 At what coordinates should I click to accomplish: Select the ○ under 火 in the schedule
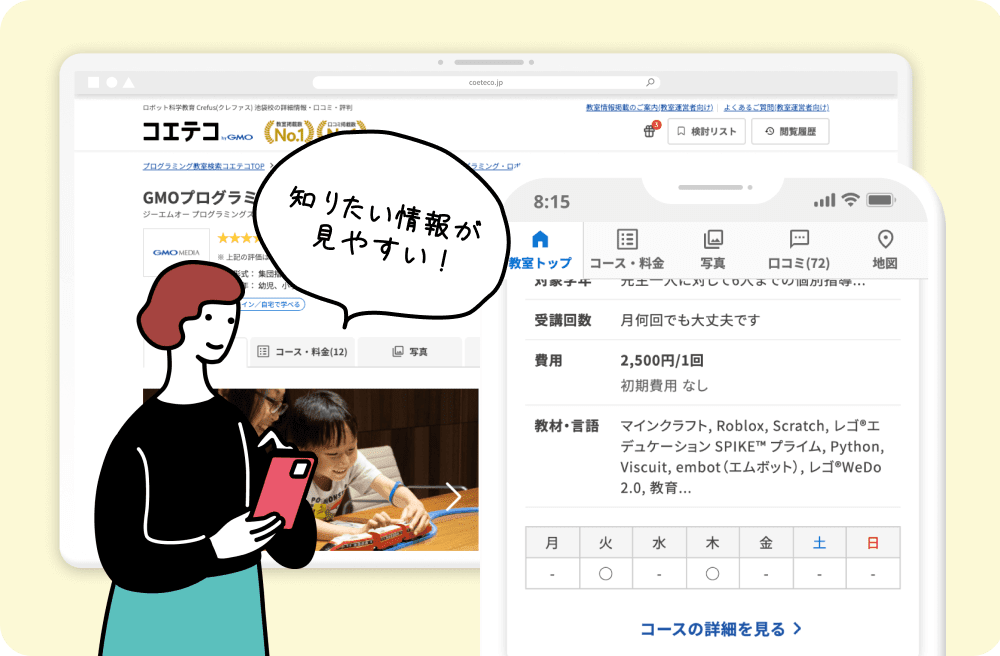606,574
